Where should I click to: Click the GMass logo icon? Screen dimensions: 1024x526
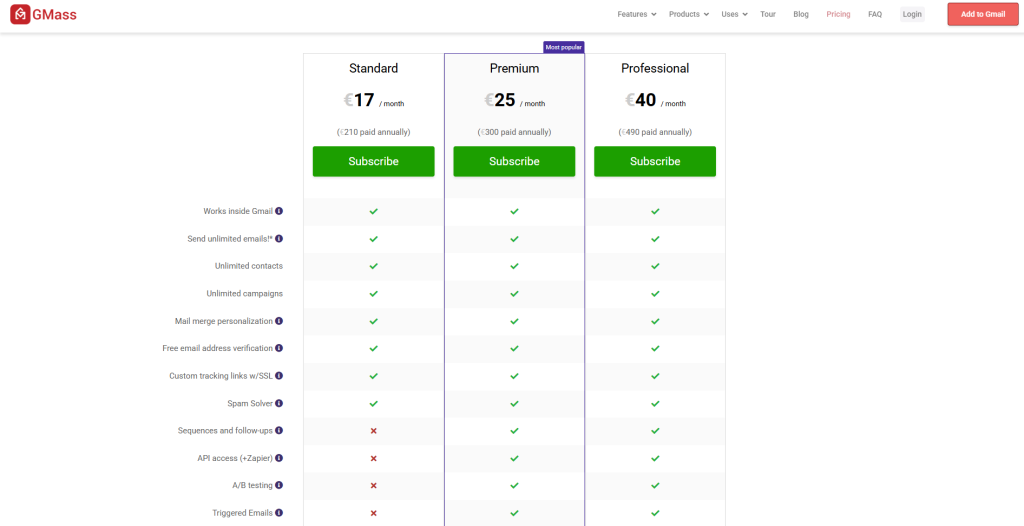pos(19,14)
